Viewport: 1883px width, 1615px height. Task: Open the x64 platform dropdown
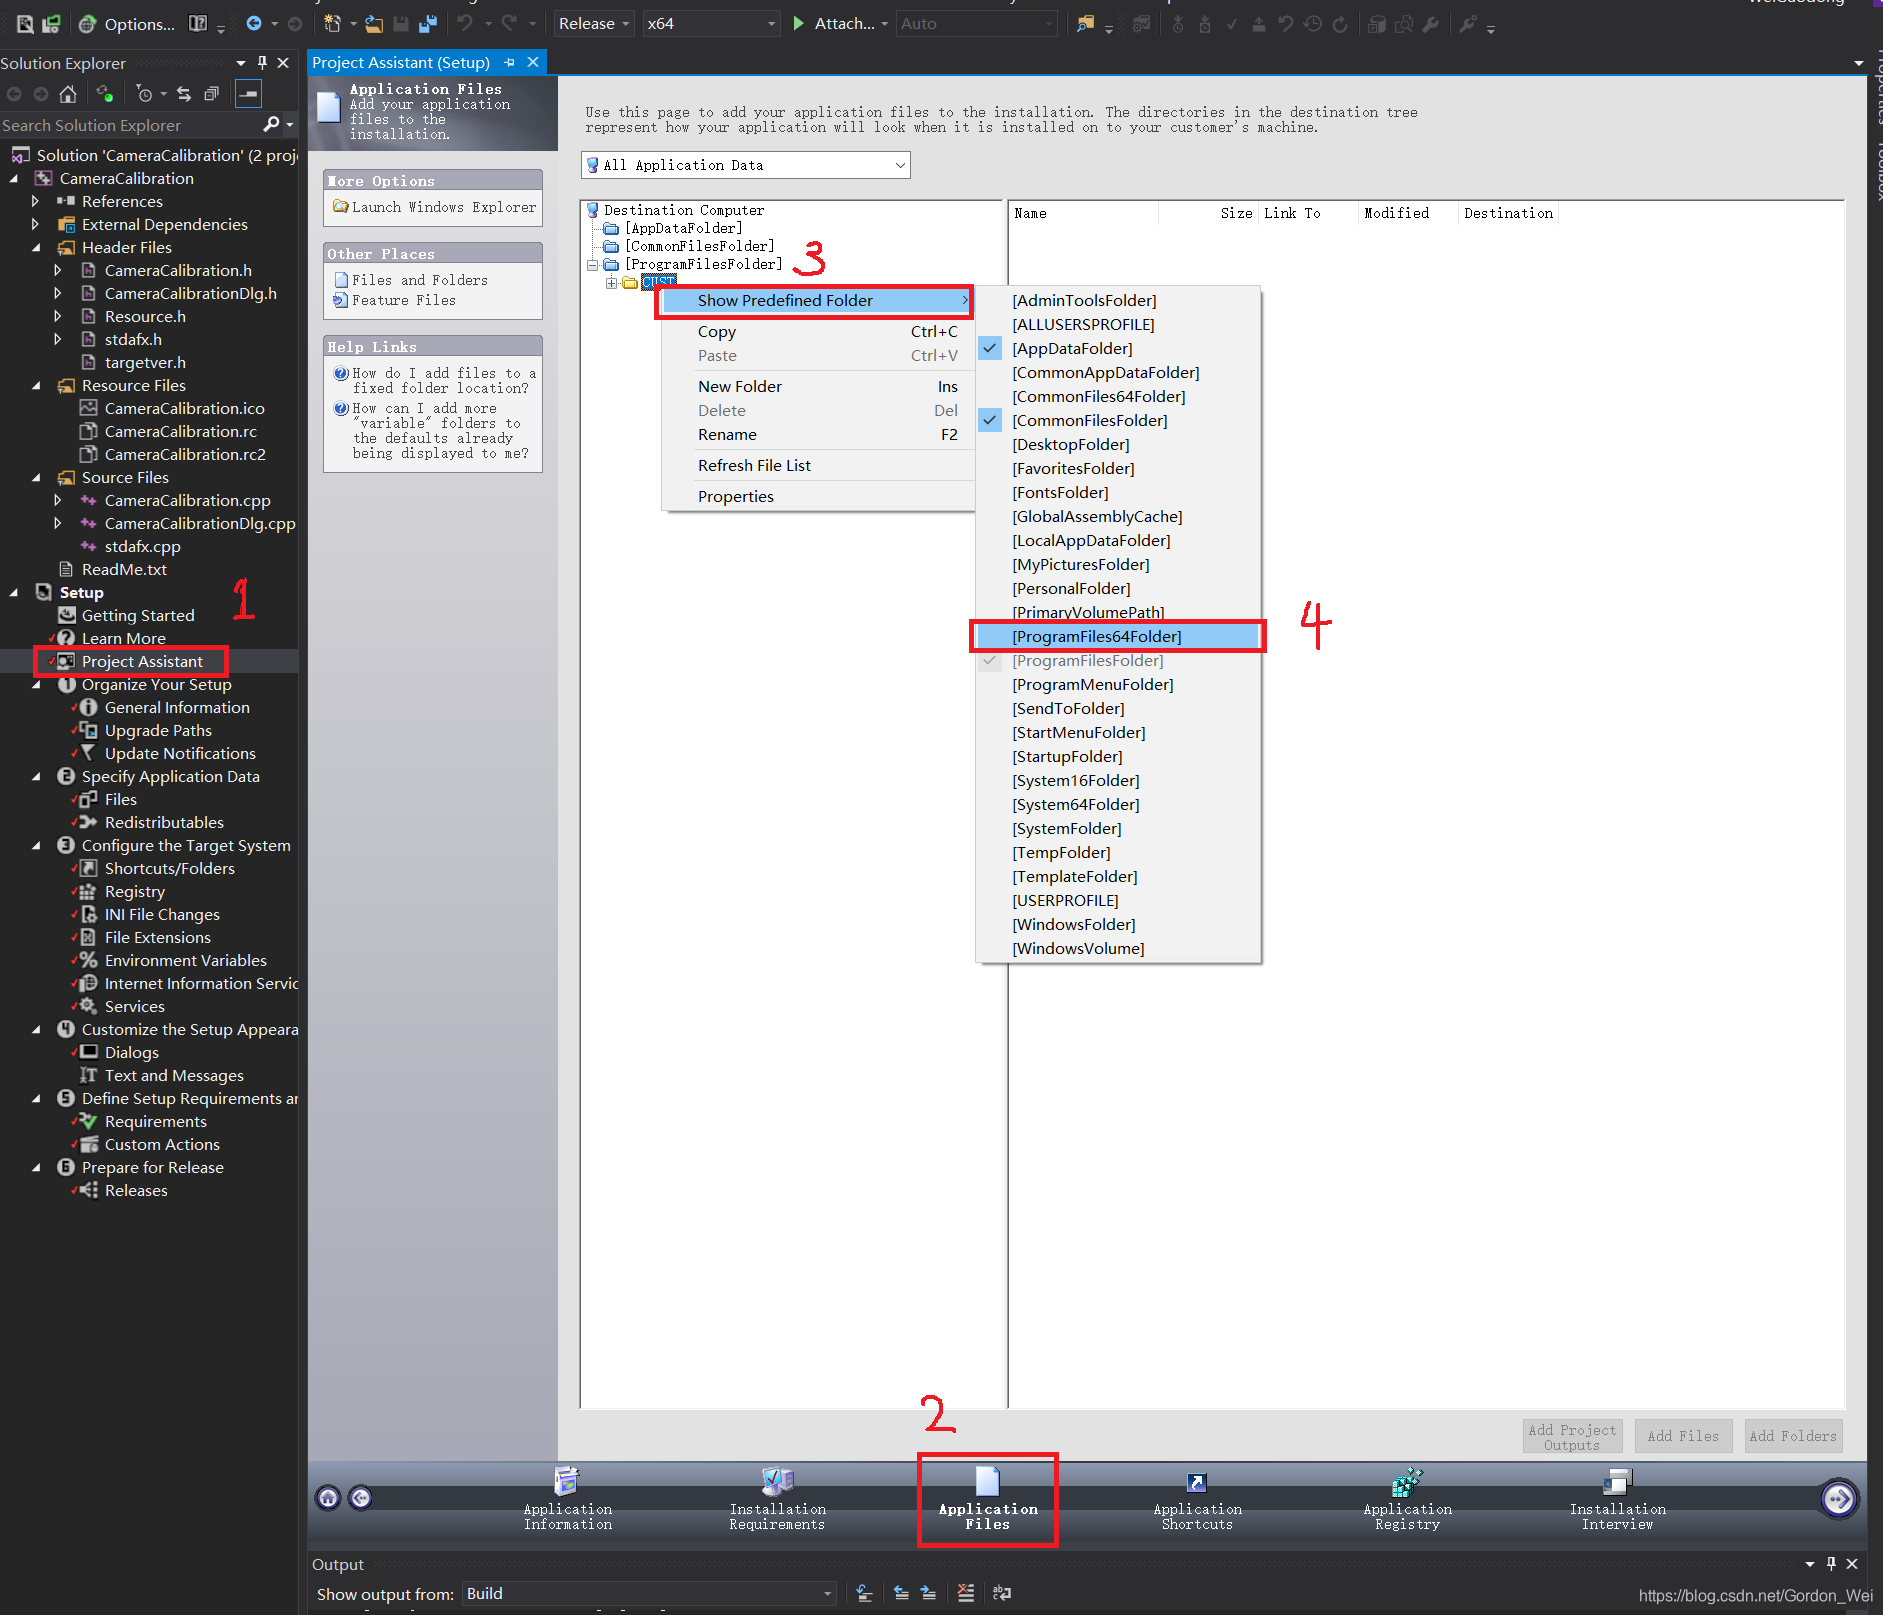[710, 23]
